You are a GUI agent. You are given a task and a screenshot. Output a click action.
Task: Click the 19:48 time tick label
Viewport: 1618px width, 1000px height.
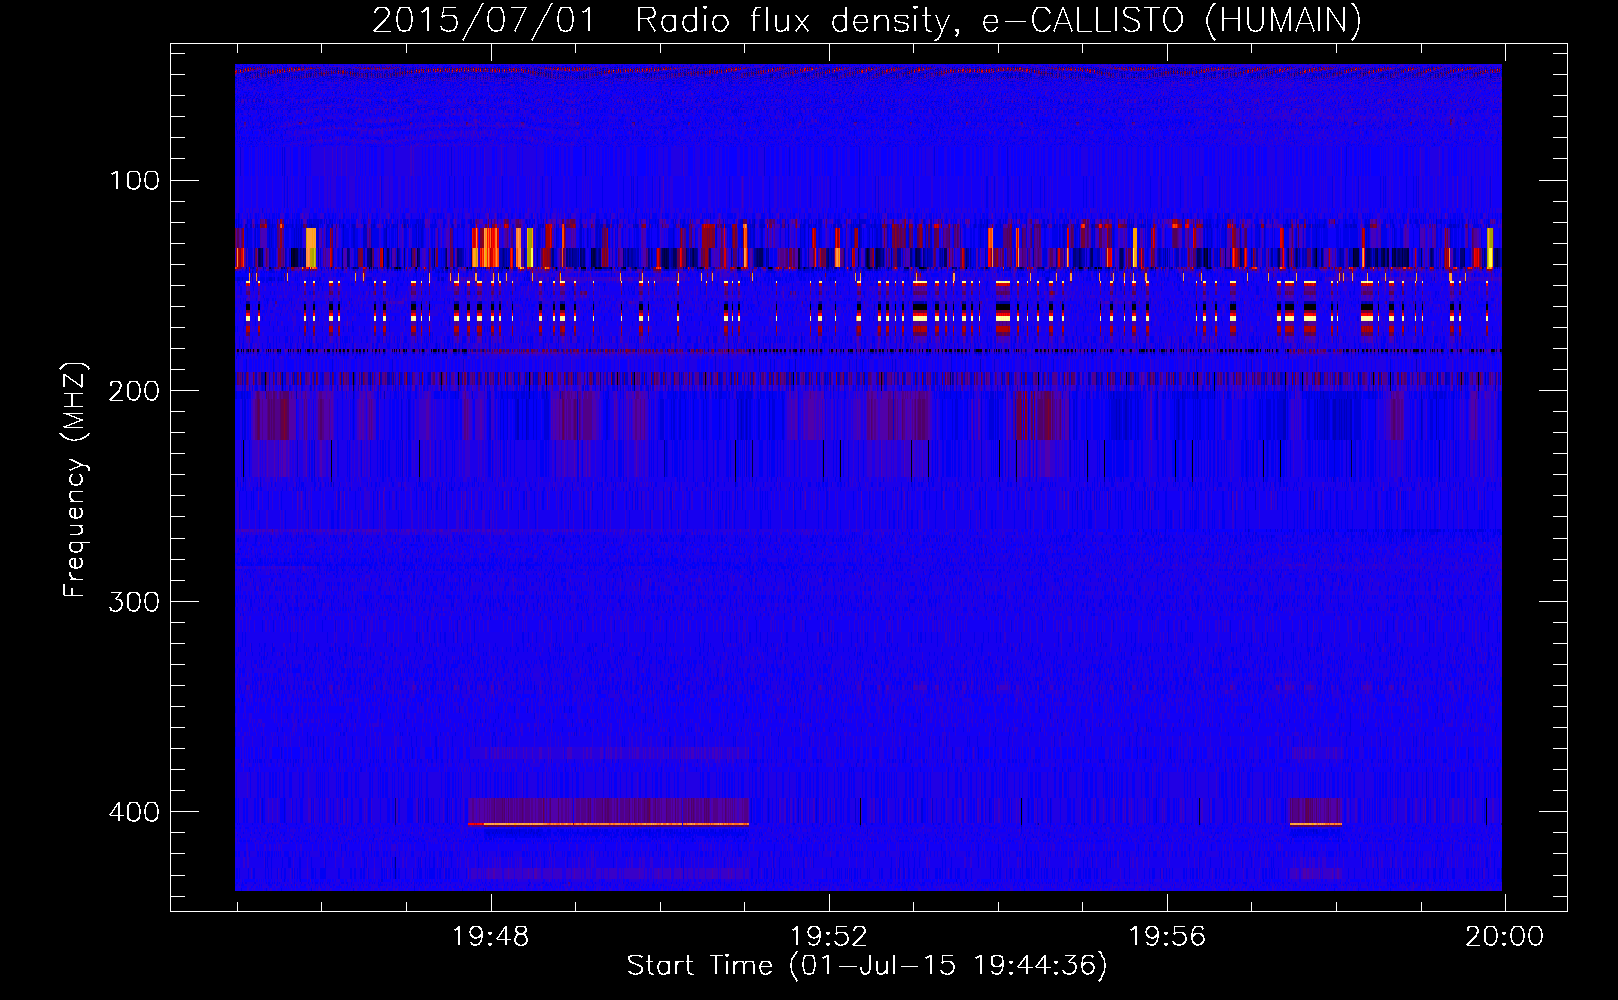tap(490, 937)
